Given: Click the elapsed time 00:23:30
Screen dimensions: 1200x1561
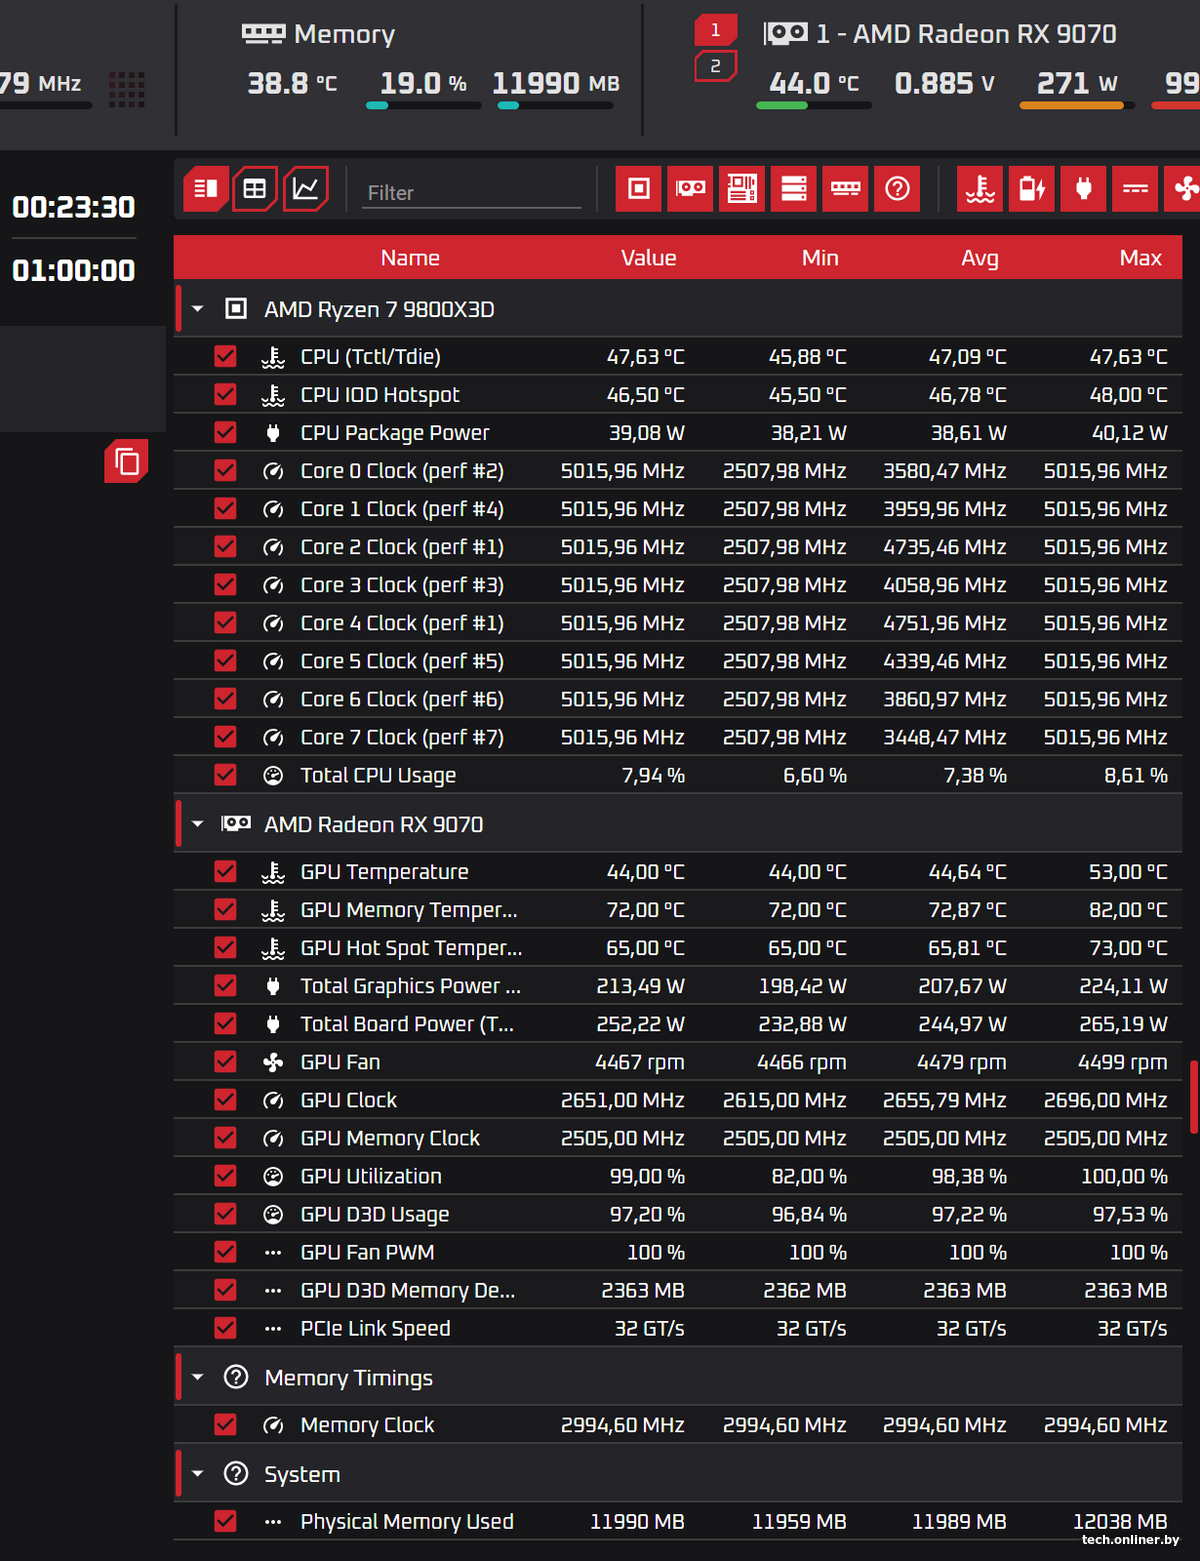Looking at the screenshot, I should 73,207.
